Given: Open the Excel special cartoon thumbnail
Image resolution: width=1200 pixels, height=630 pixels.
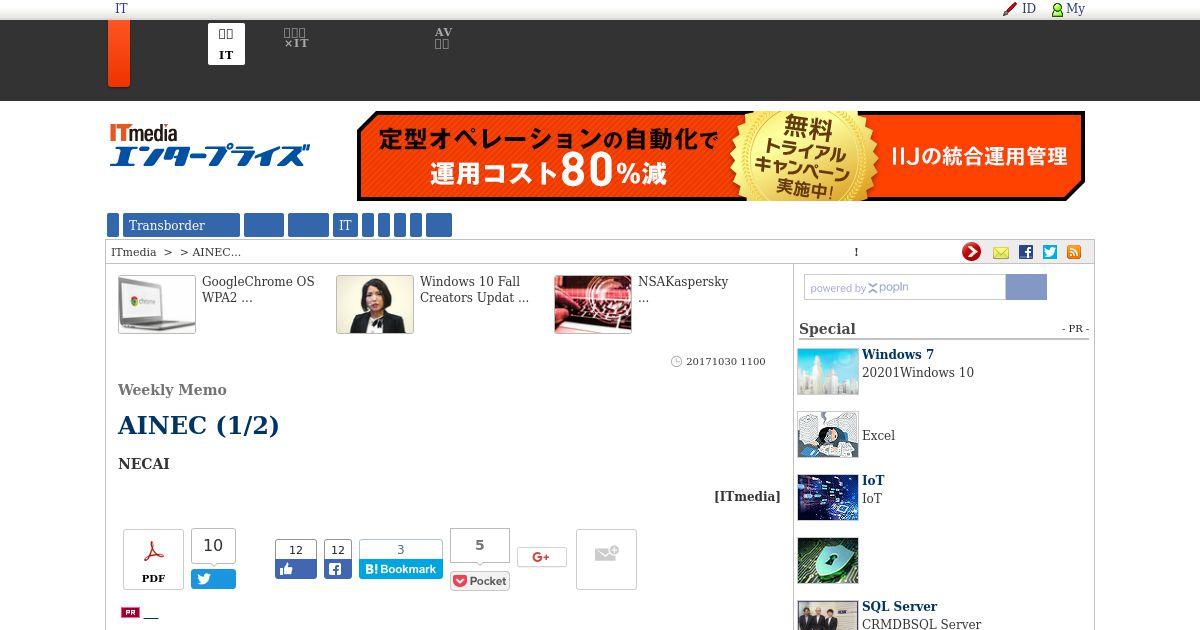Looking at the screenshot, I should (828, 434).
